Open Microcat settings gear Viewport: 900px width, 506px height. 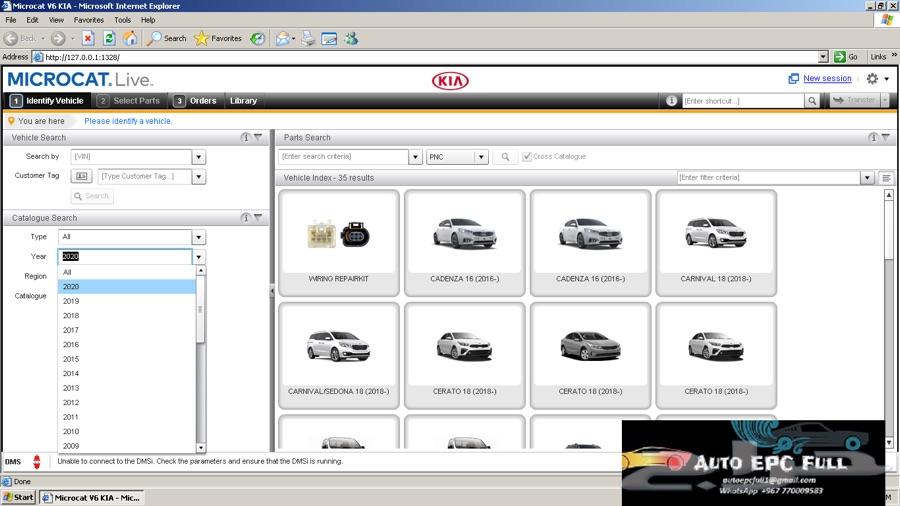click(872, 79)
